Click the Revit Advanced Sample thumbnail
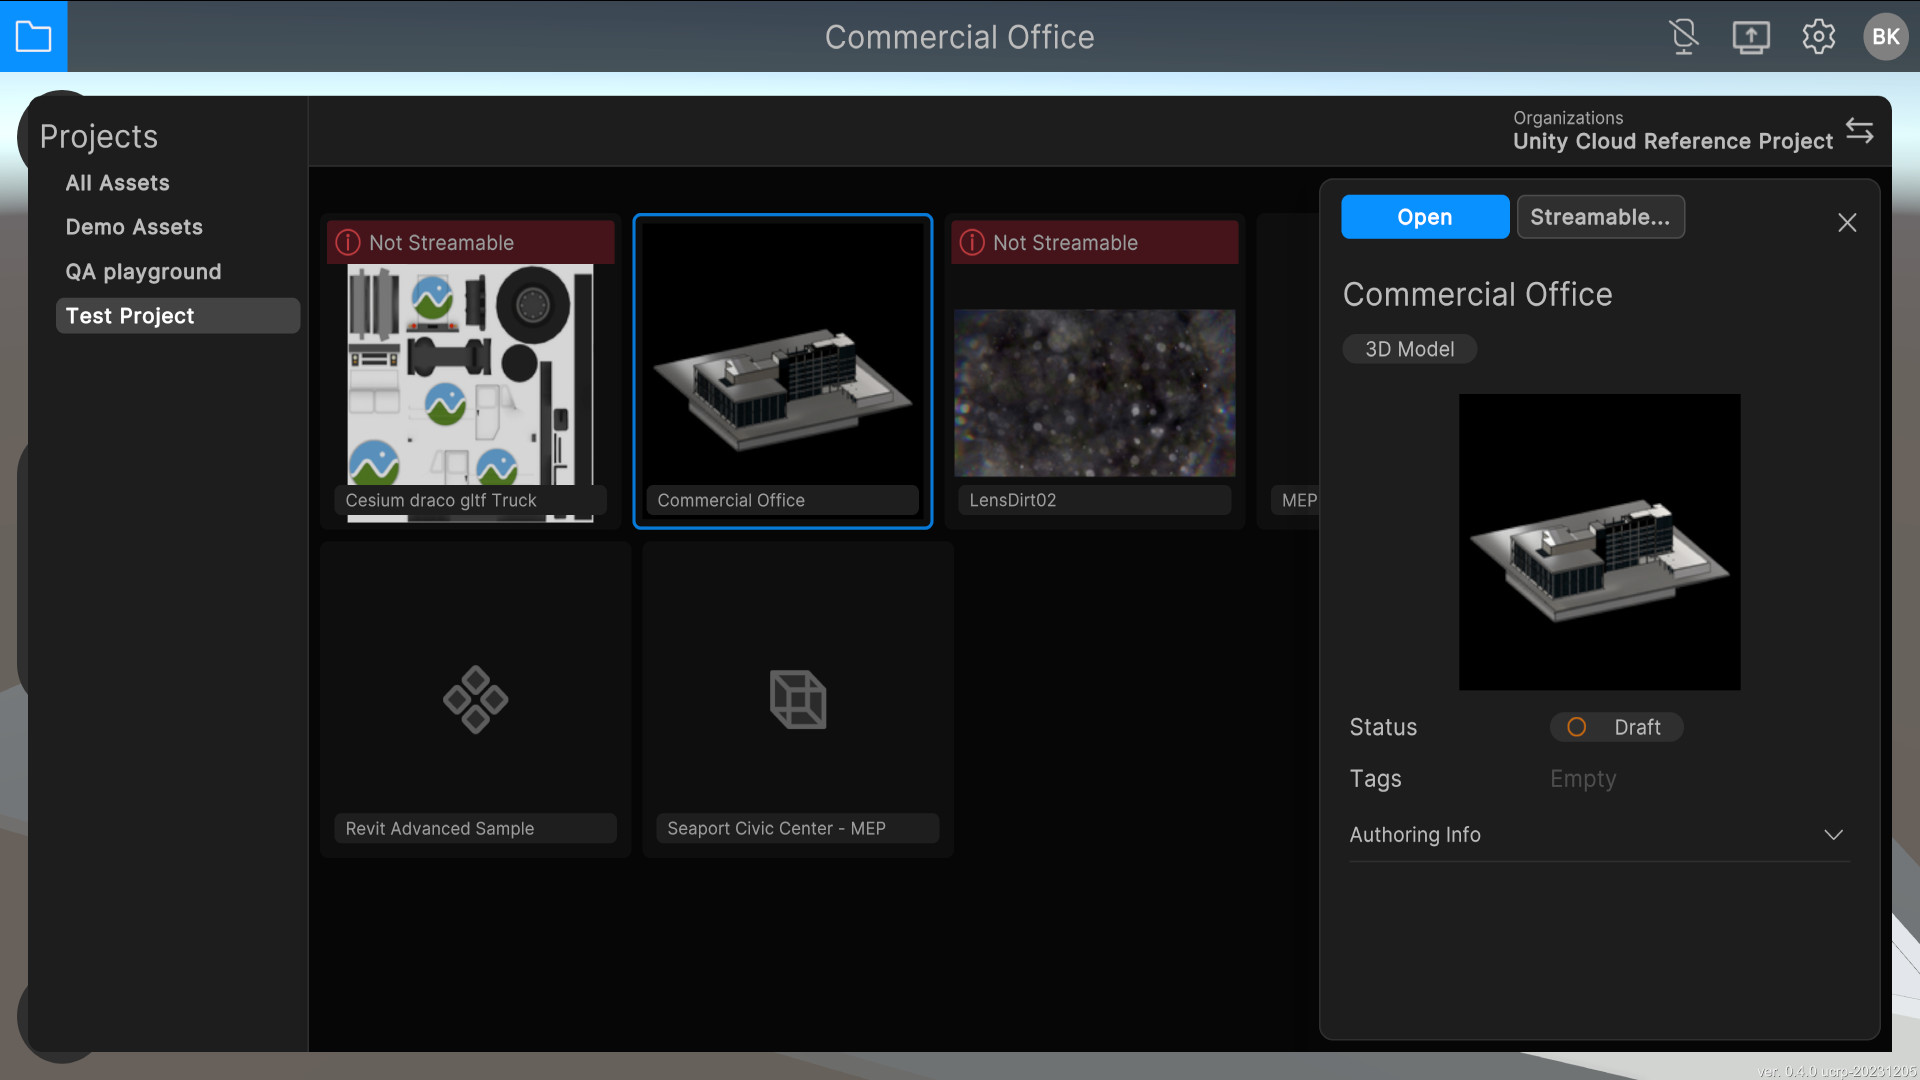 [475, 698]
